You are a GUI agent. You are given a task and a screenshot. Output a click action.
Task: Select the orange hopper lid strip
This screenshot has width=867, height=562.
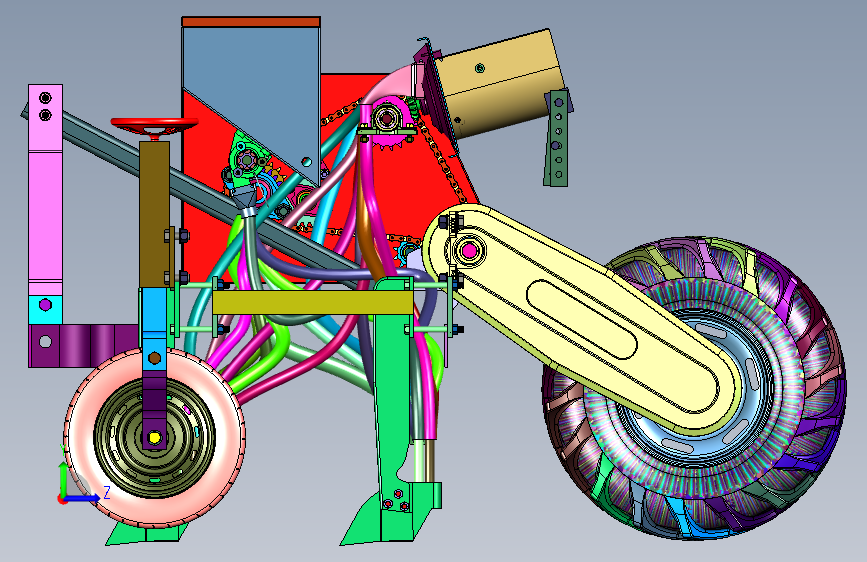(251, 22)
